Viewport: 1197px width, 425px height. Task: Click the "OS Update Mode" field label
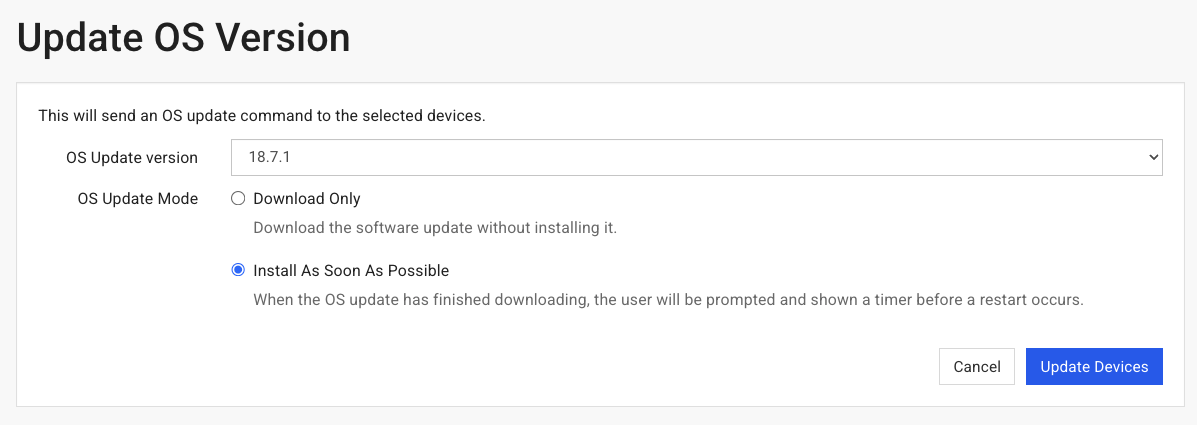[138, 198]
